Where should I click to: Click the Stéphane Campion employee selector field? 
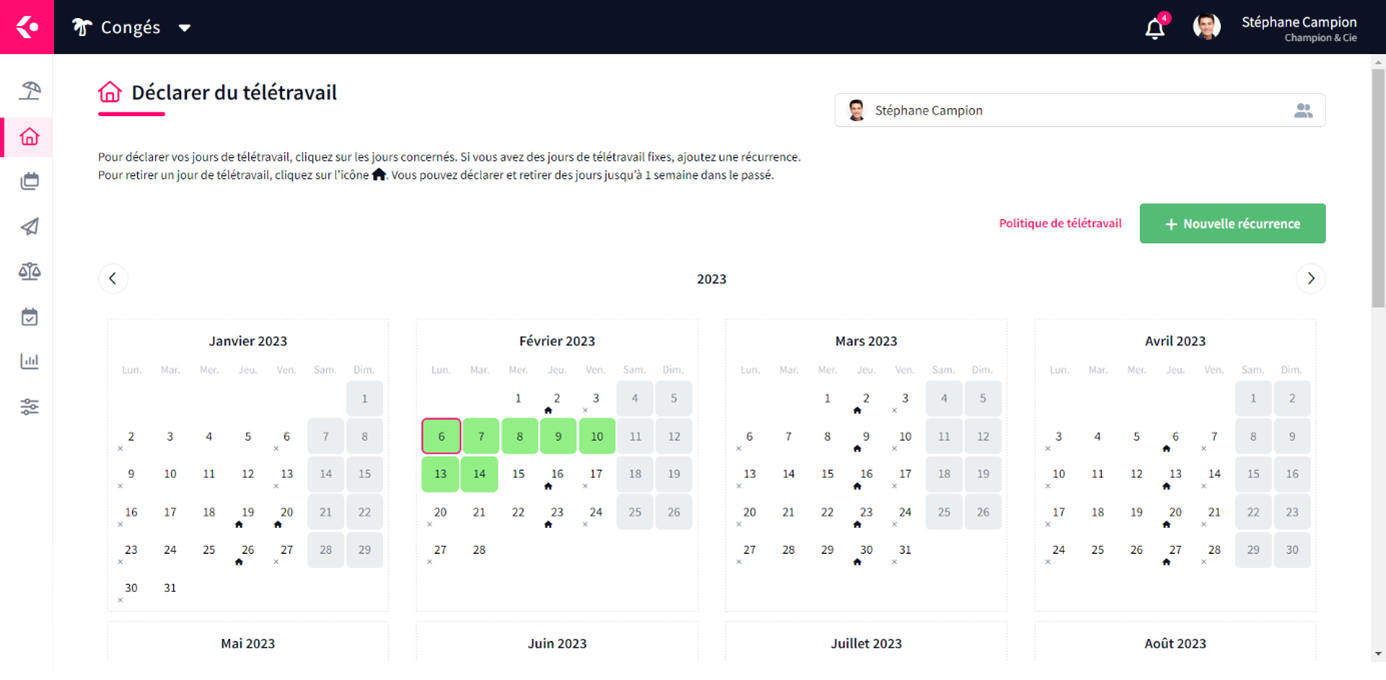(x=1079, y=111)
